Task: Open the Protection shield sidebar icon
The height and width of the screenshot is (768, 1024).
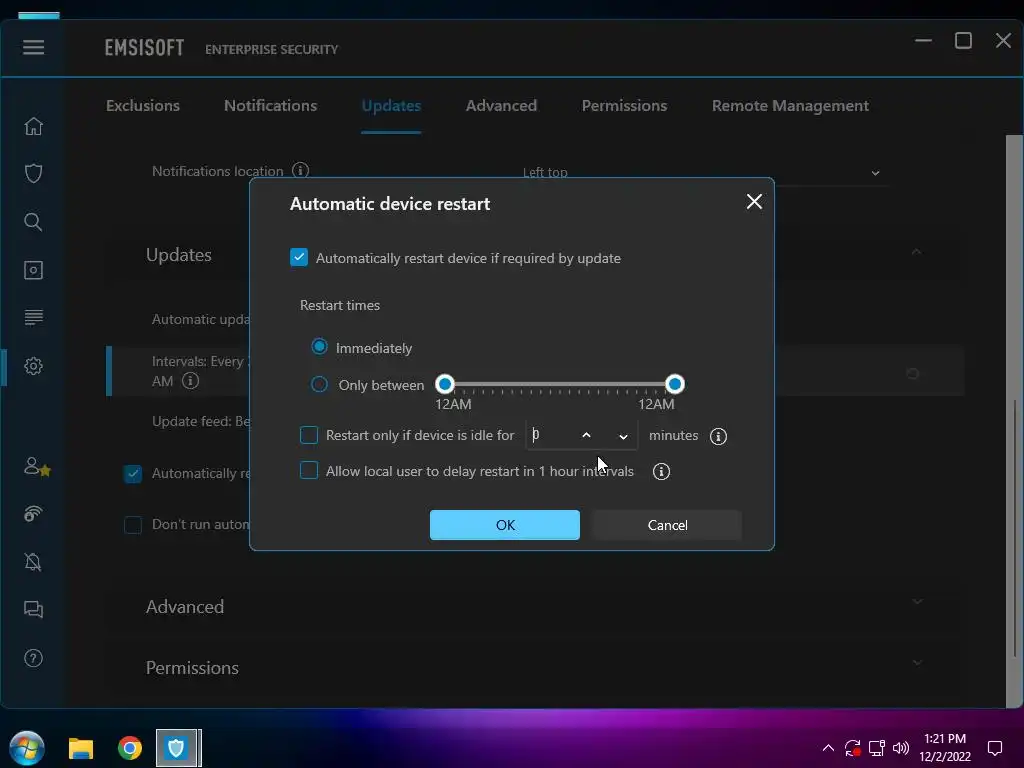Action: 33,174
